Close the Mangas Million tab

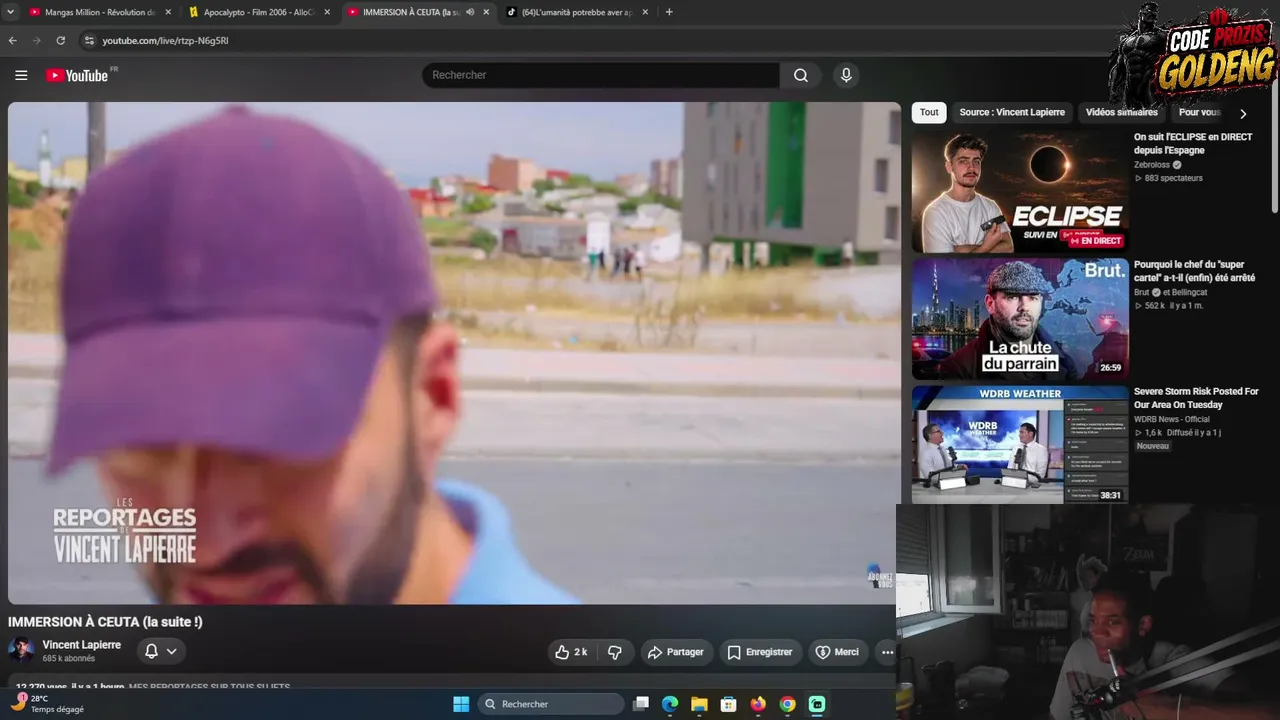point(168,12)
